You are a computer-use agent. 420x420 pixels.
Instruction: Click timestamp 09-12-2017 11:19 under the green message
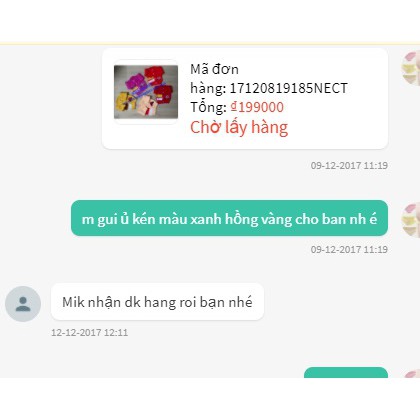(x=349, y=250)
